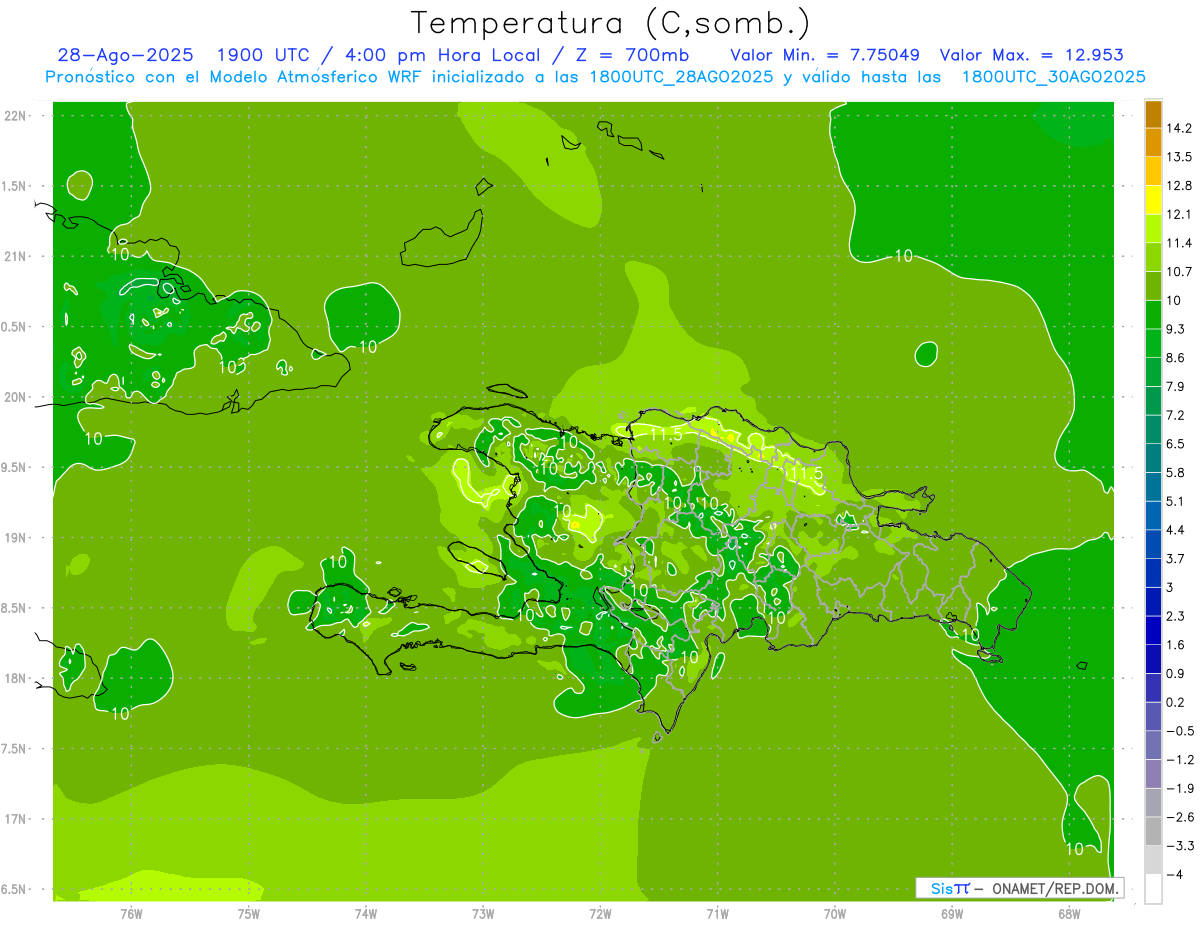
Task: Click the "Temperatura (C,somb.)" chart title
Action: click(611, 23)
